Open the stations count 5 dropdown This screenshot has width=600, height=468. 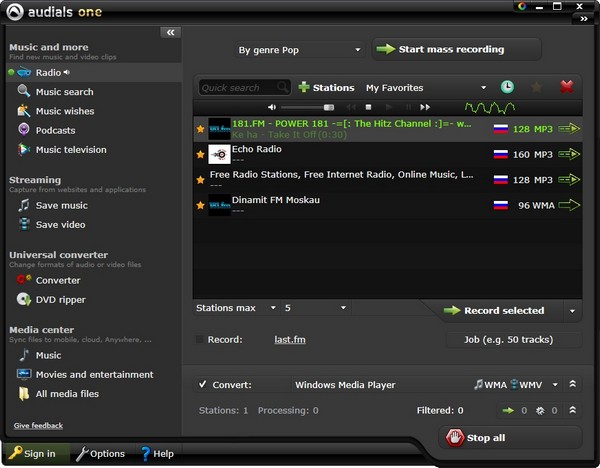tap(315, 308)
